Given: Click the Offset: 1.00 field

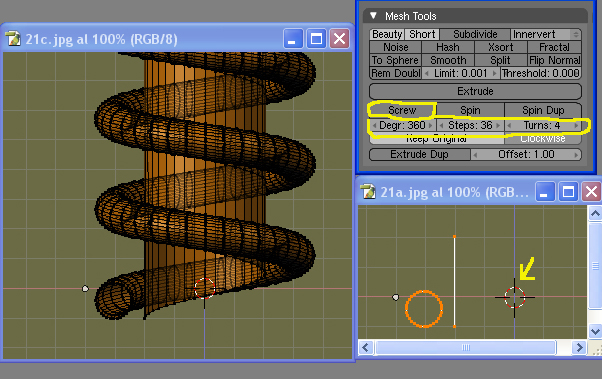Looking at the screenshot, I should tap(526, 154).
